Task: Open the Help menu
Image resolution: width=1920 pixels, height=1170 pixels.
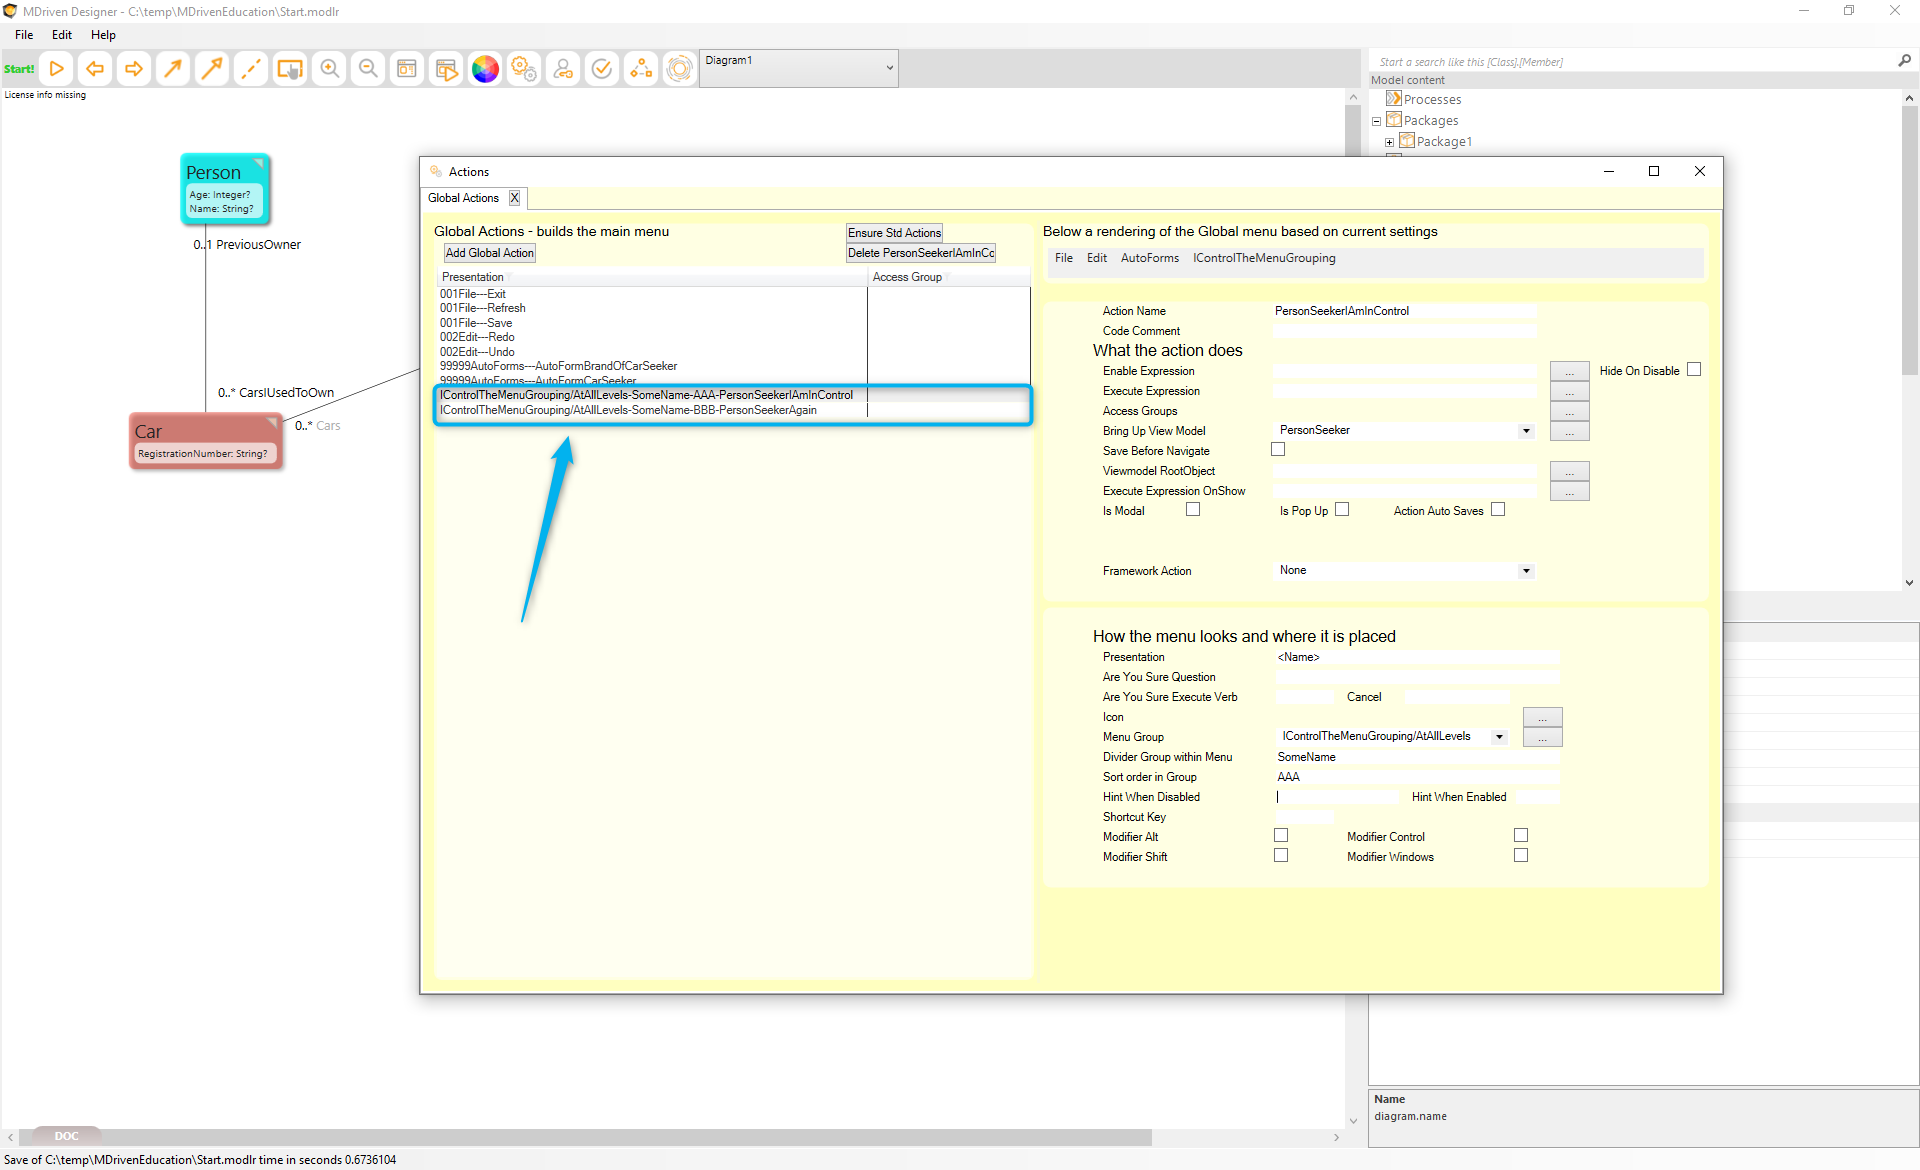Action: (103, 35)
